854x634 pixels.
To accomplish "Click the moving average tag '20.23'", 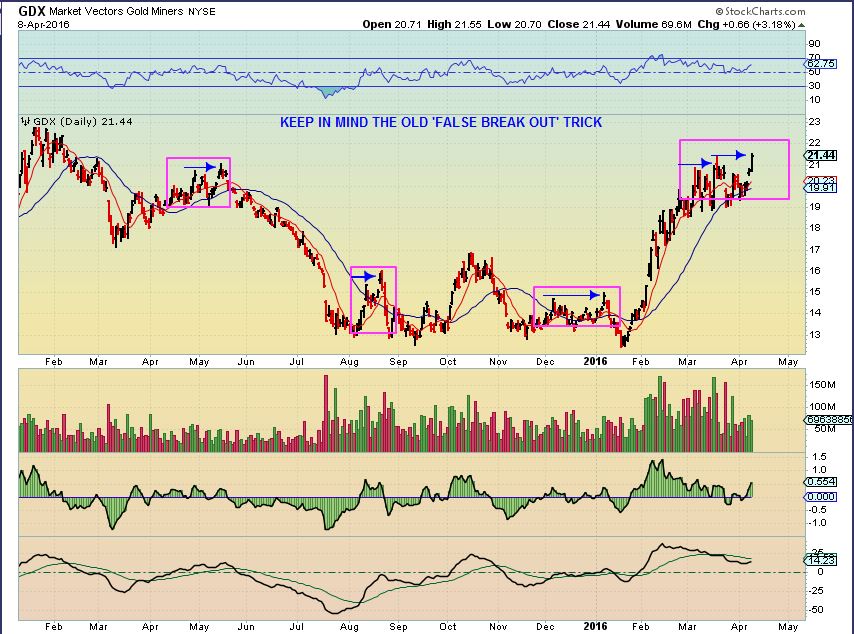I will click(820, 181).
